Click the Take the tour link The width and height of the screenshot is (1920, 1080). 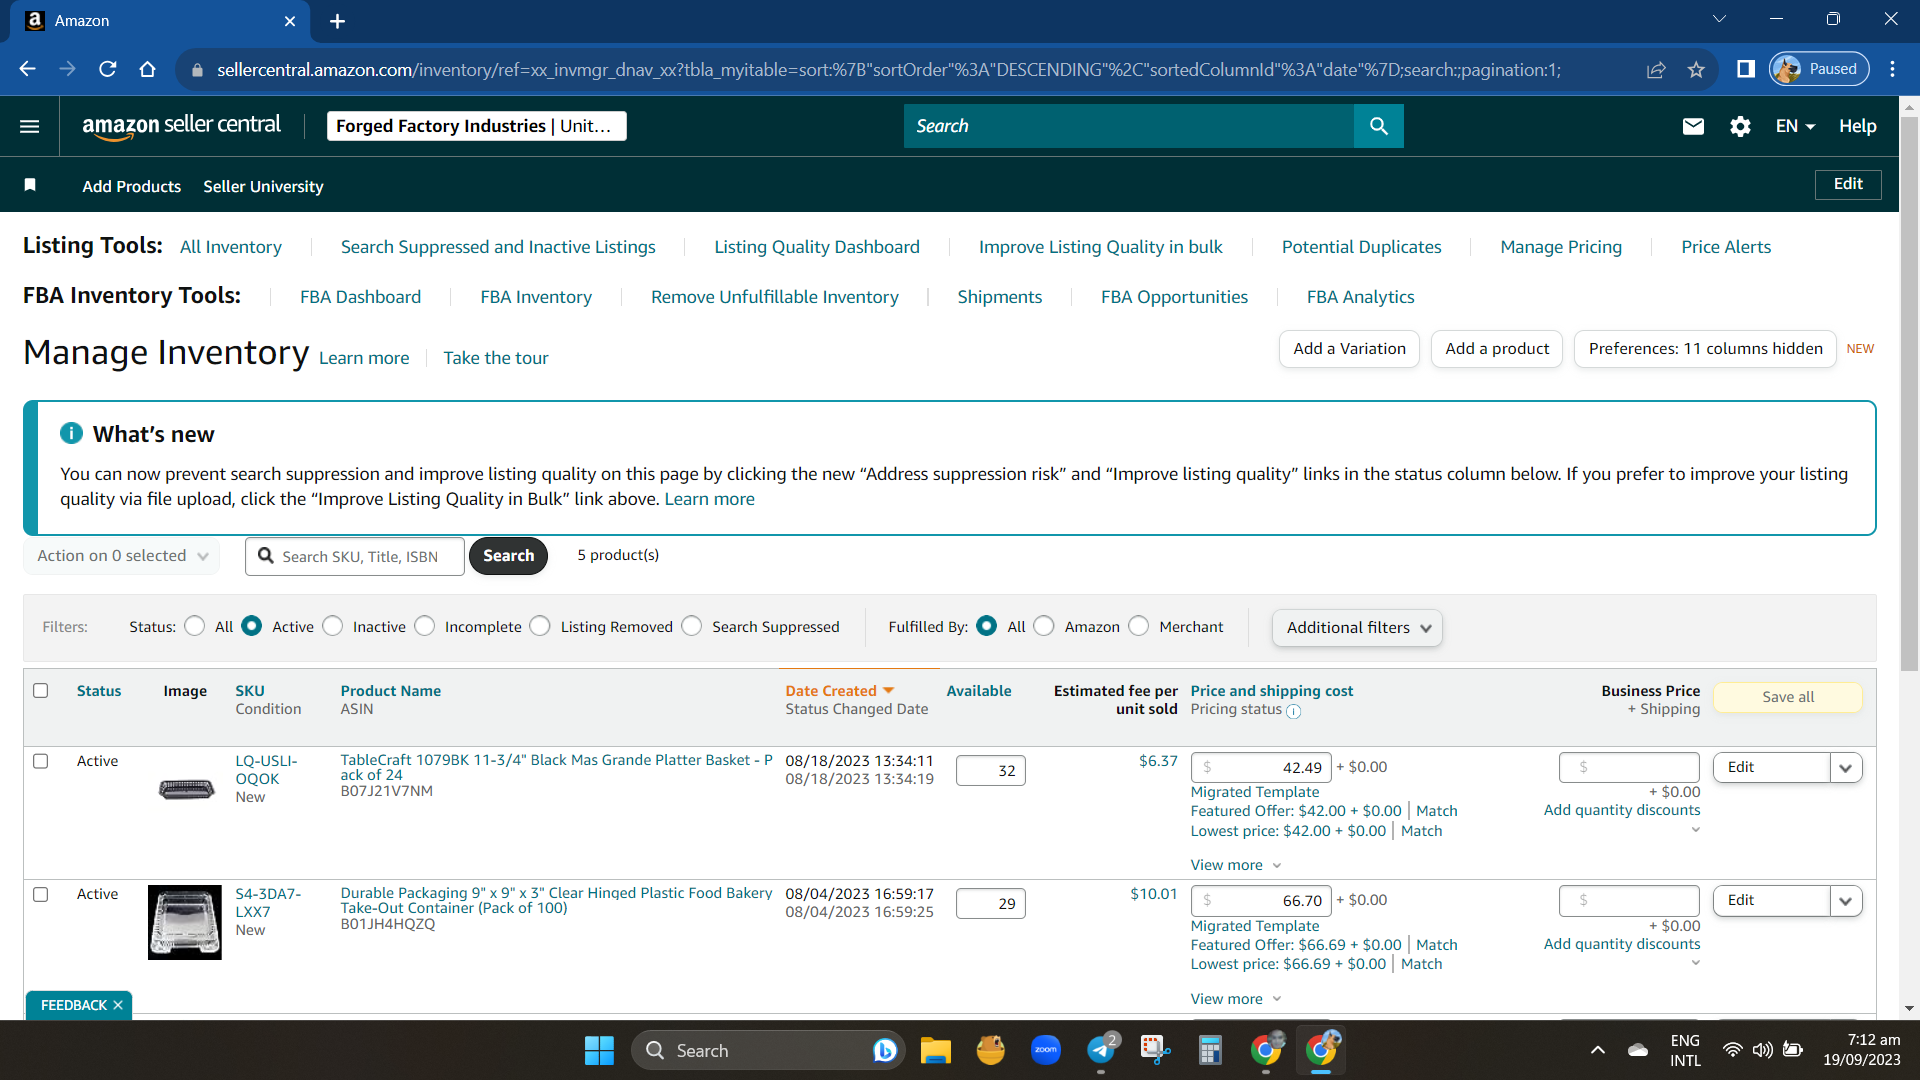[496, 358]
